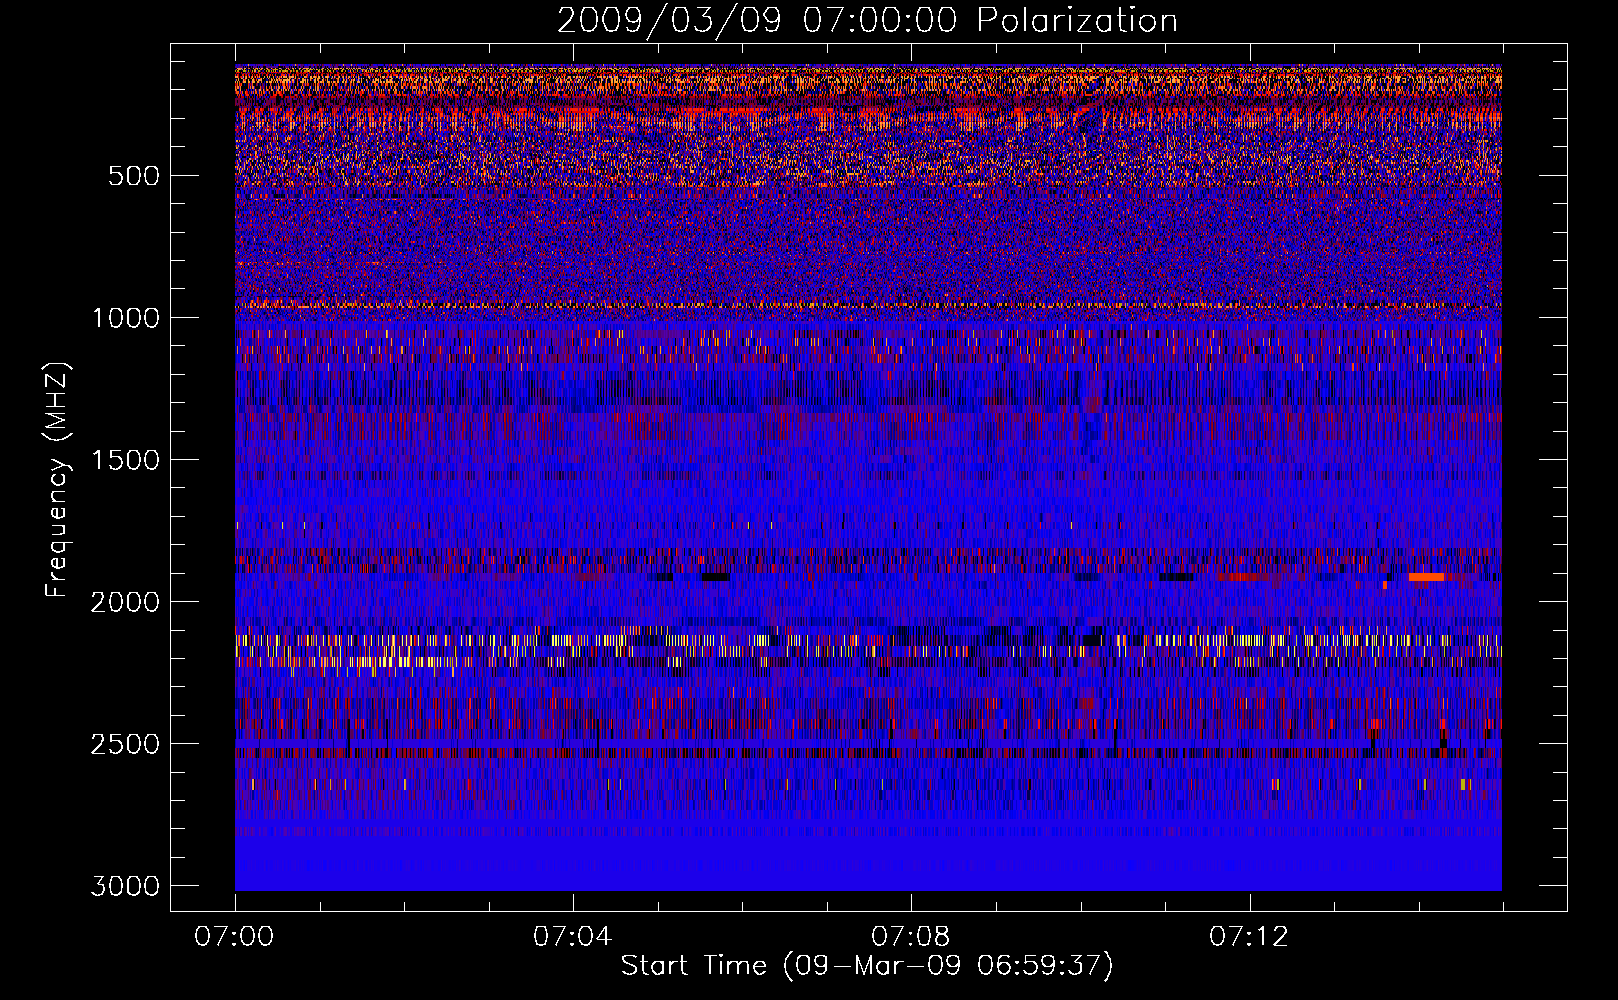Click the 500 frequency tick label
1618x1000 pixels.
134,176
